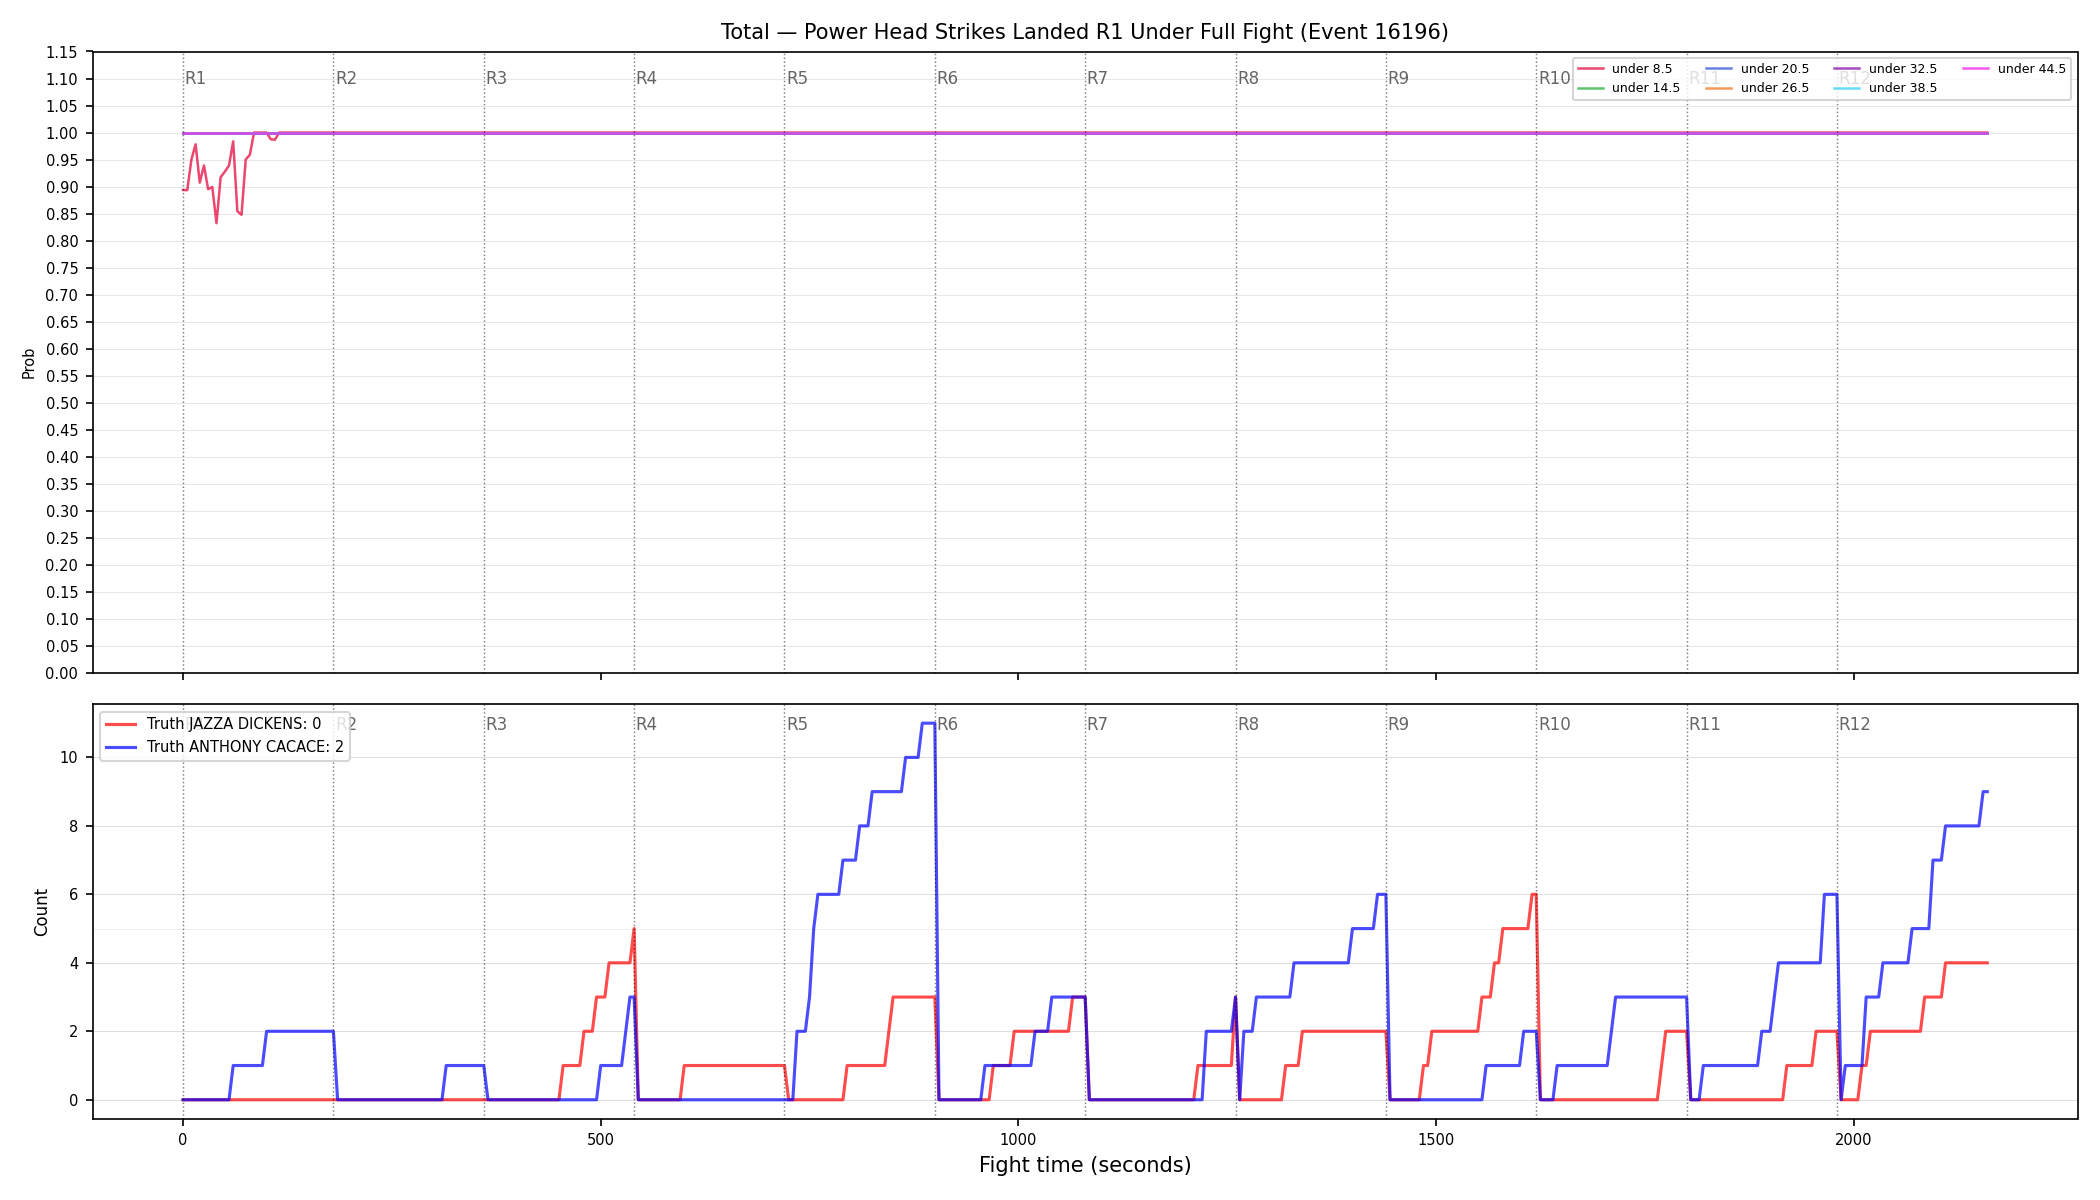
Task: Click the 0.50 tick on the Prob axis
Action: click(61, 404)
